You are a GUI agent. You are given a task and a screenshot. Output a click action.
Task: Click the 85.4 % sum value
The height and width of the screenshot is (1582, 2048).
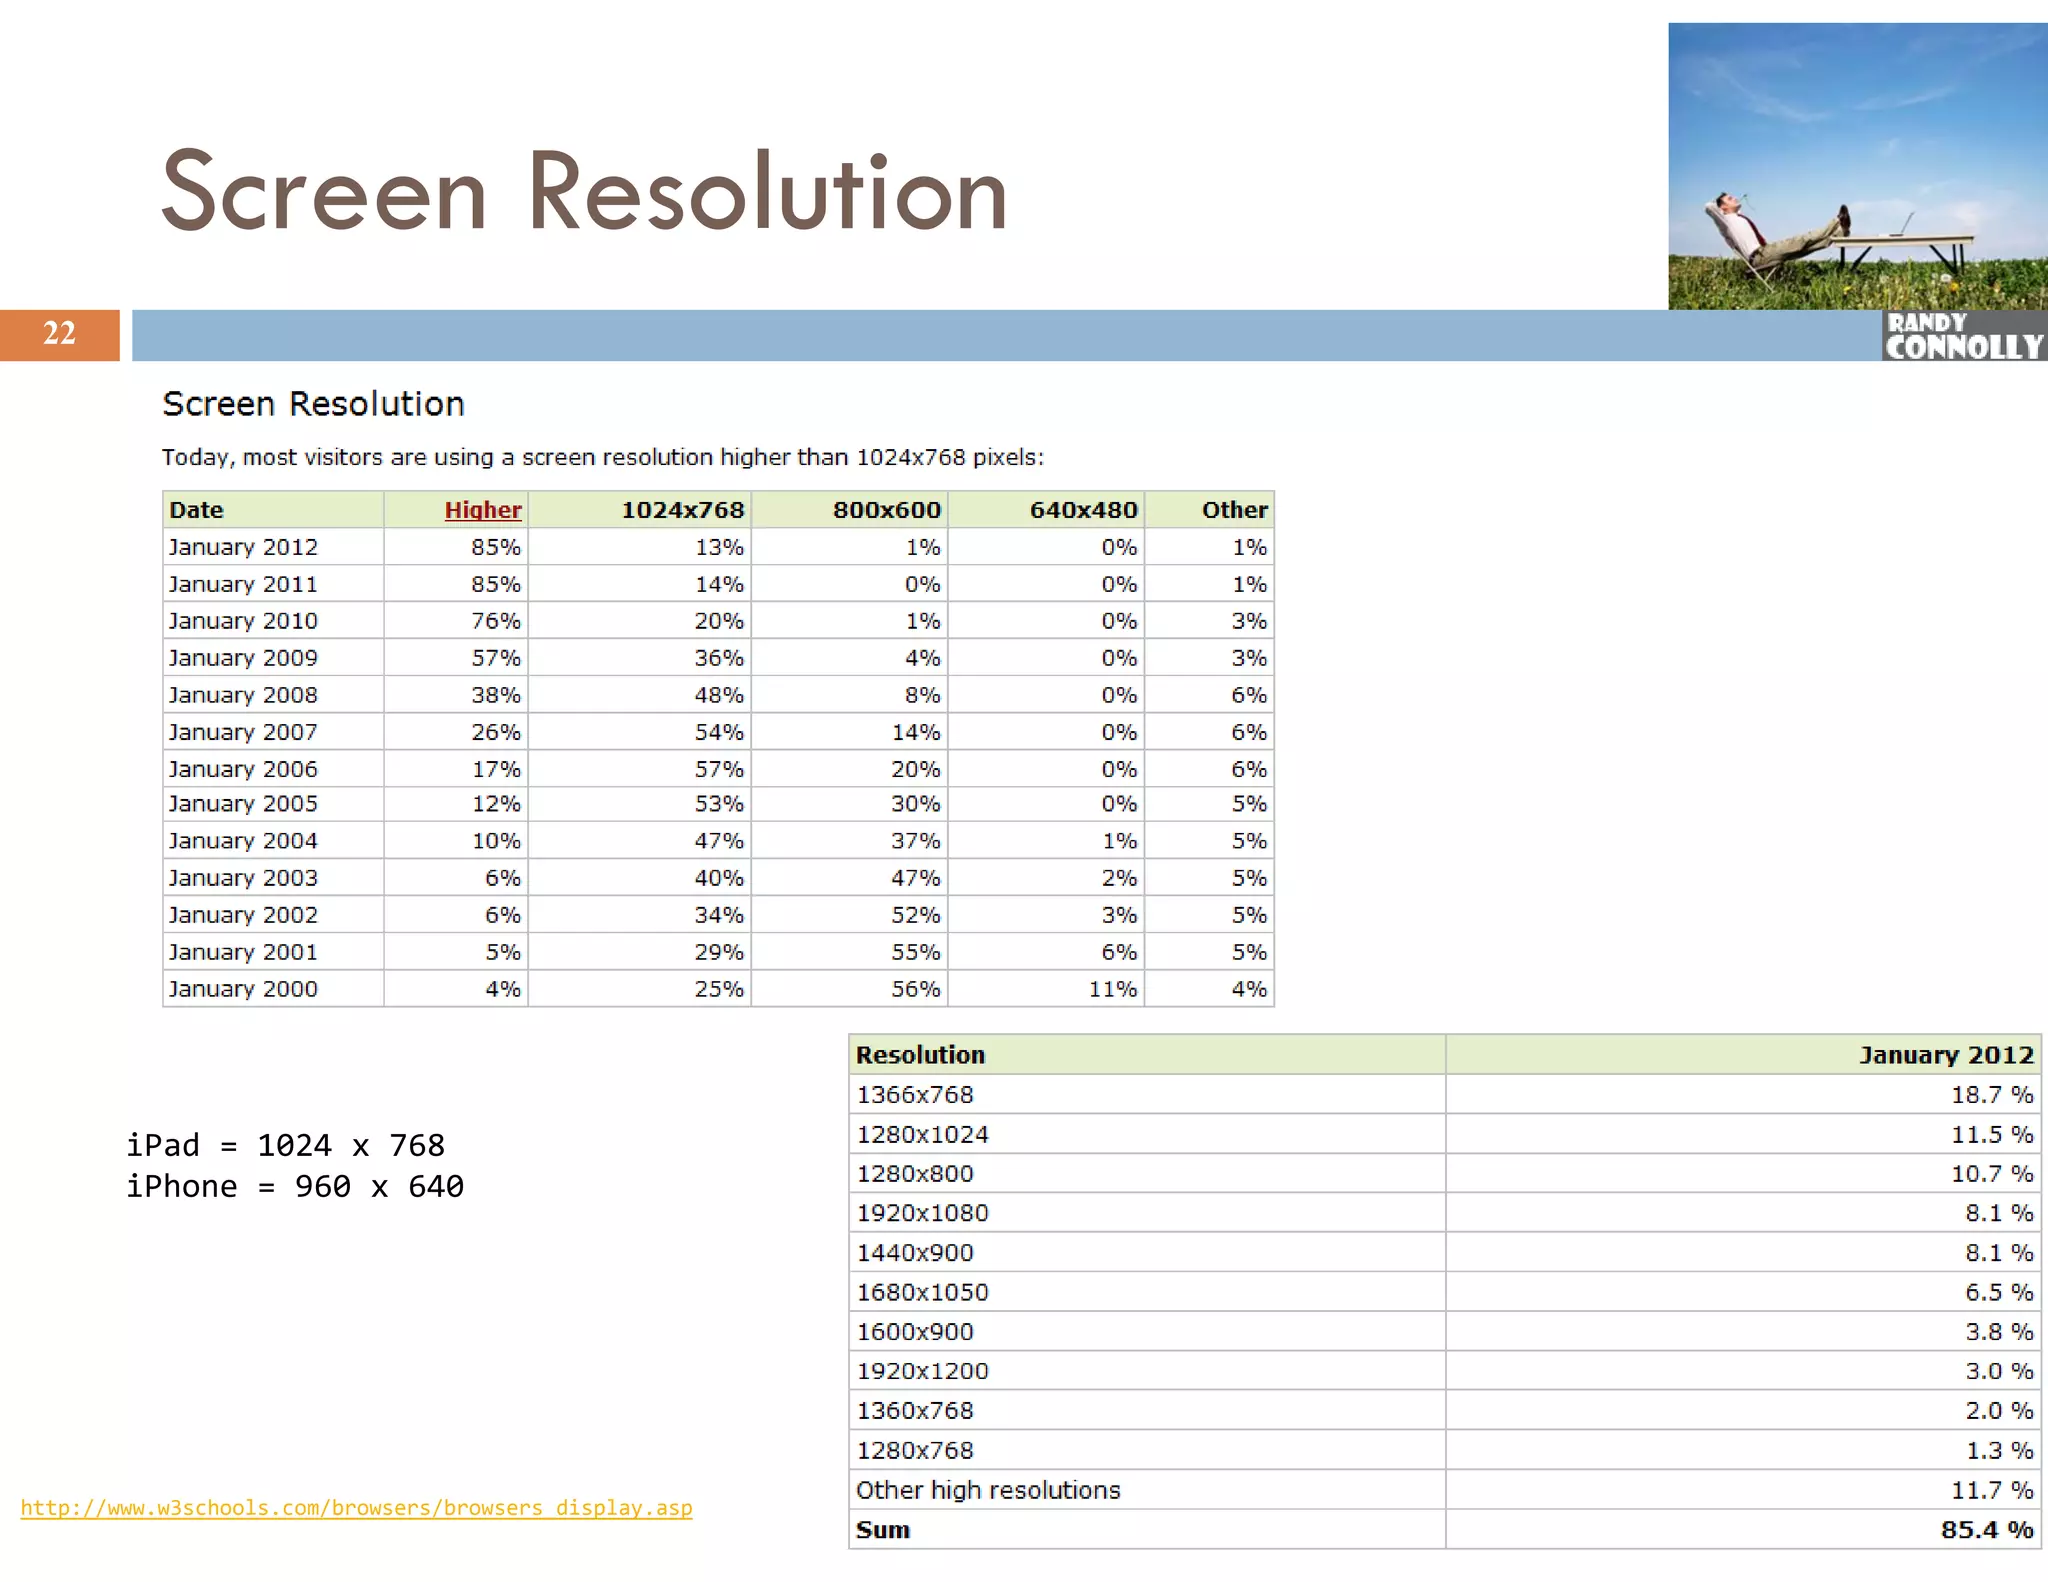tap(1987, 1530)
